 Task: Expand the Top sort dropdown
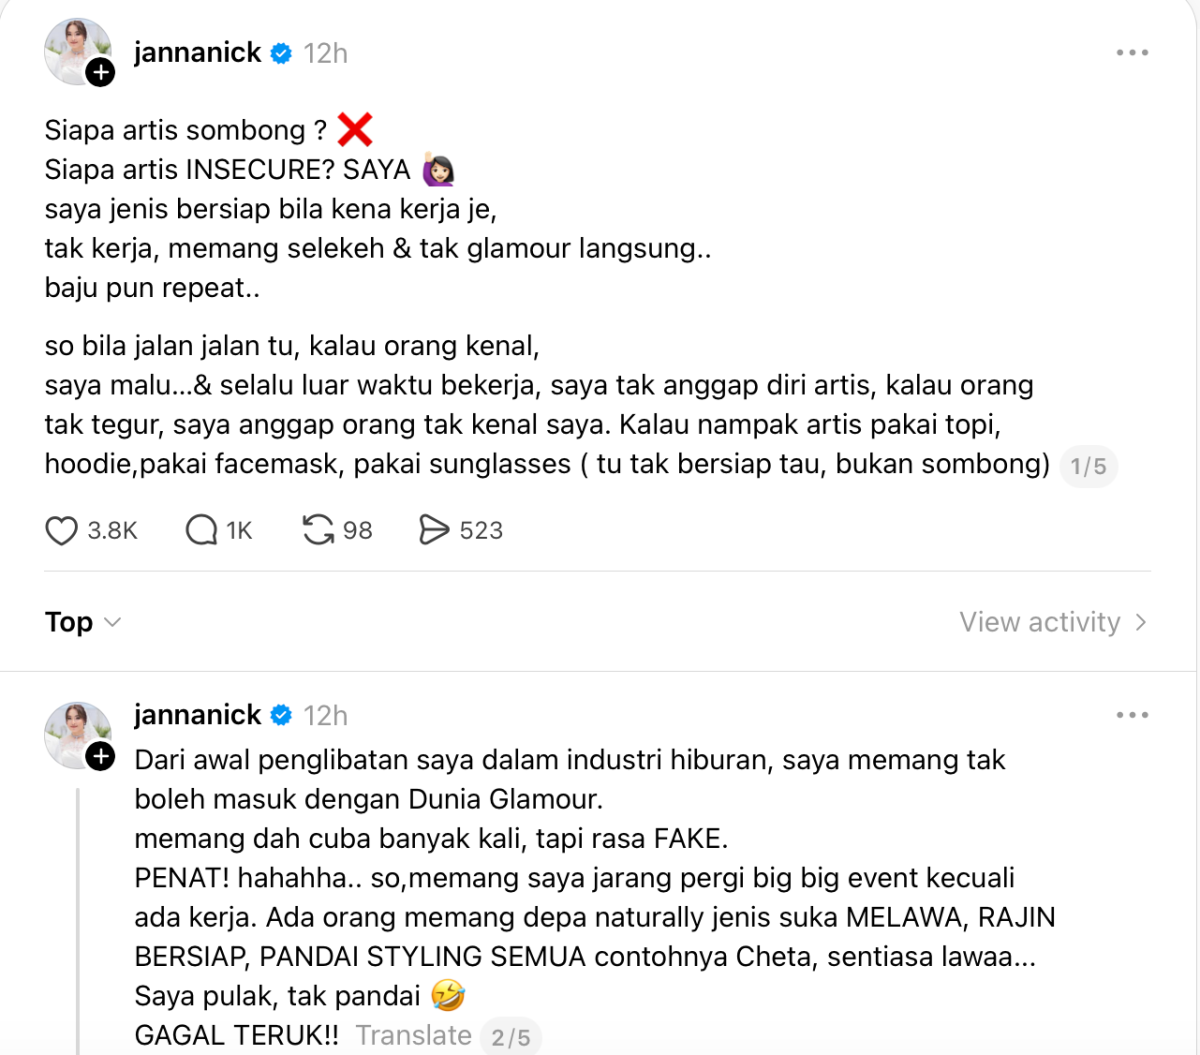[x=83, y=622]
